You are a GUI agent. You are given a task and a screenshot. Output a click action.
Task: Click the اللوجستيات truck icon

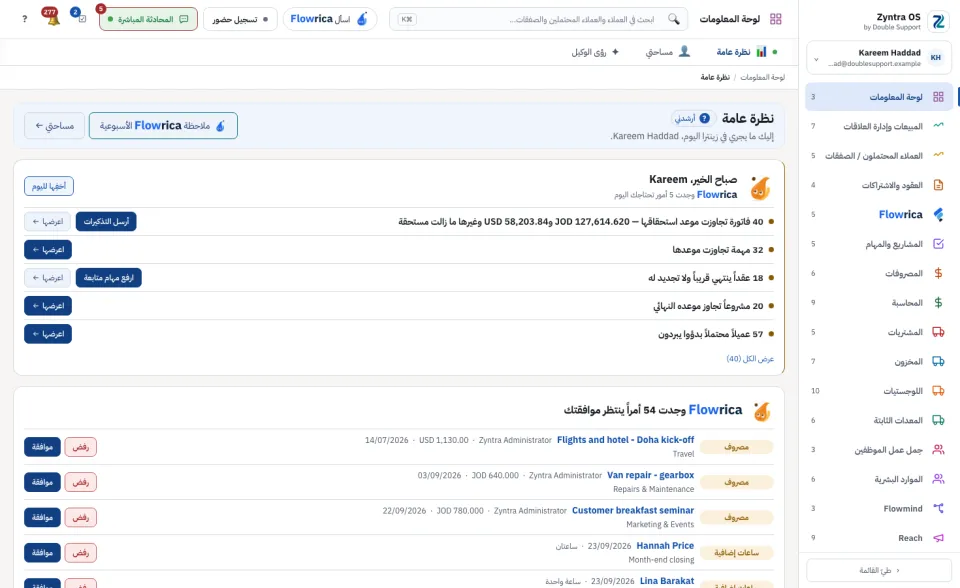coord(938,391)
